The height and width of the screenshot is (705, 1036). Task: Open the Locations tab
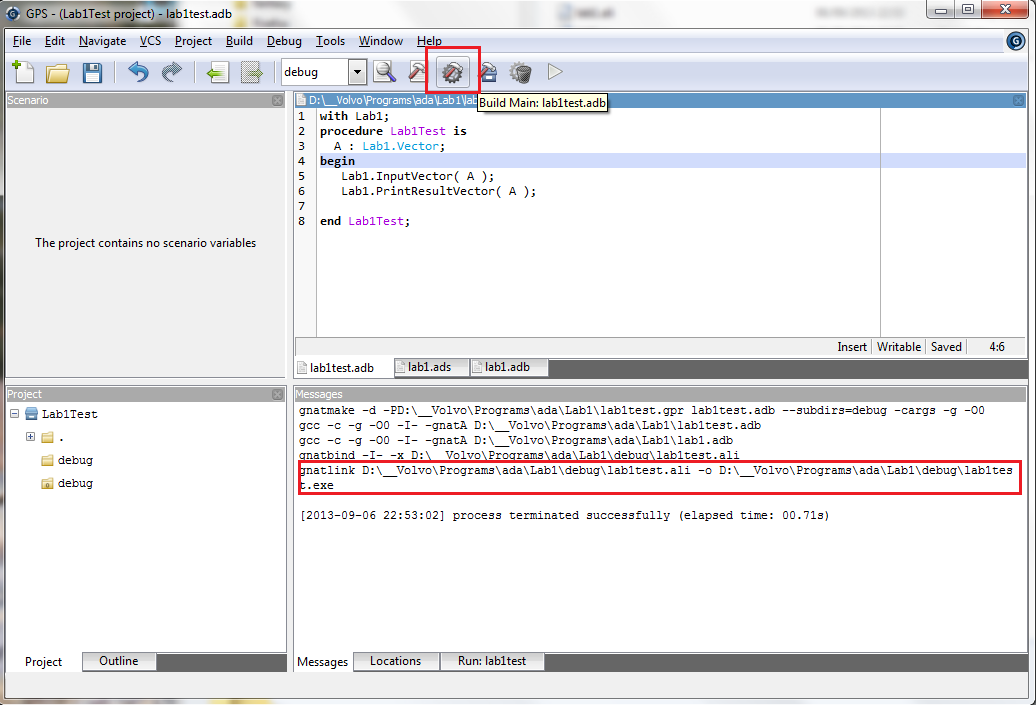[x=395, y=661]
